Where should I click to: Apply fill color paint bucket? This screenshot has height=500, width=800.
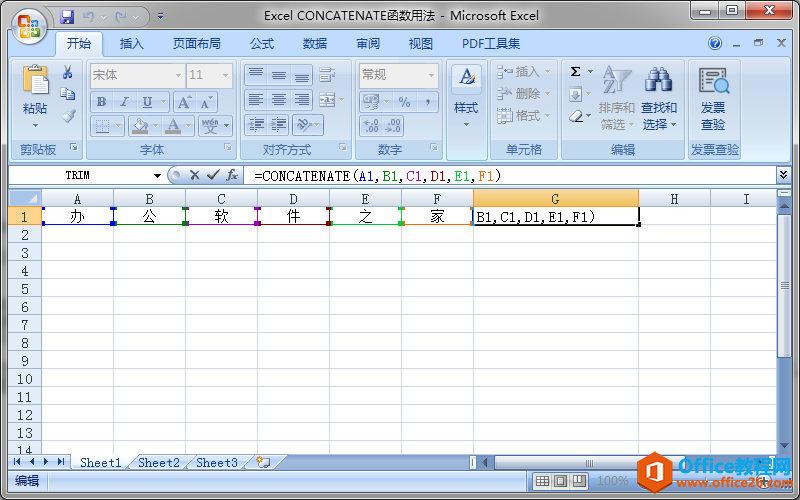click(x=138, y=126)
